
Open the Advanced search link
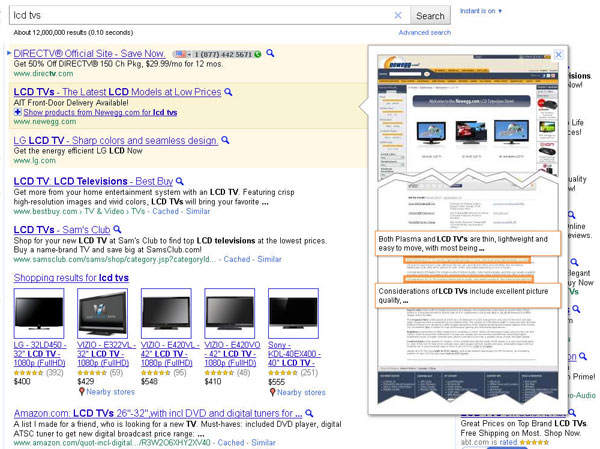(x=424, y=33)
